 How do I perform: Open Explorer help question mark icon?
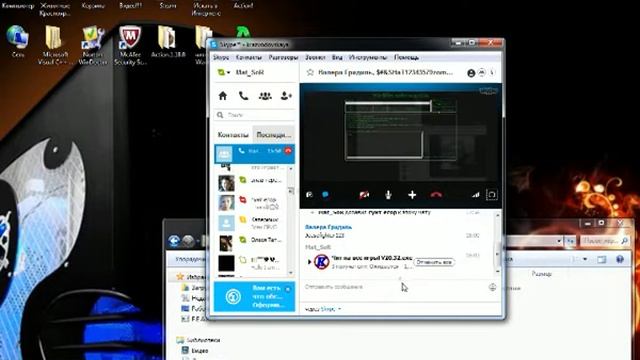click(x=620, y=259)
